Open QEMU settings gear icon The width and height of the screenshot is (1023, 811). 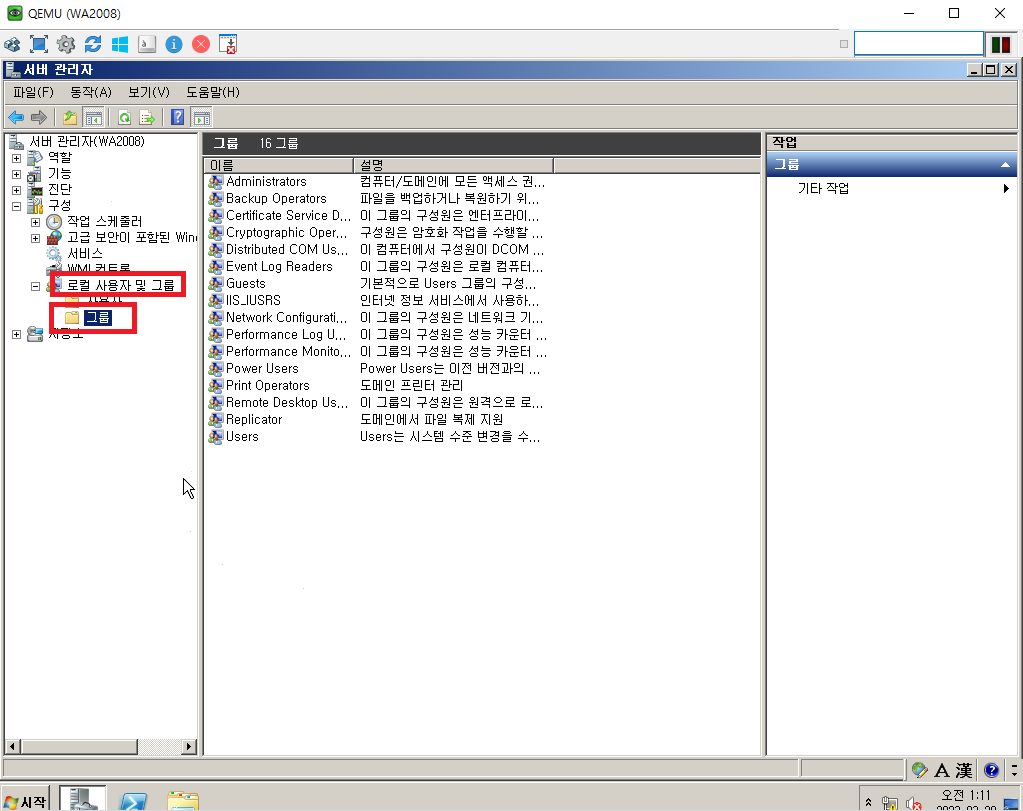(x=66, y=44)
